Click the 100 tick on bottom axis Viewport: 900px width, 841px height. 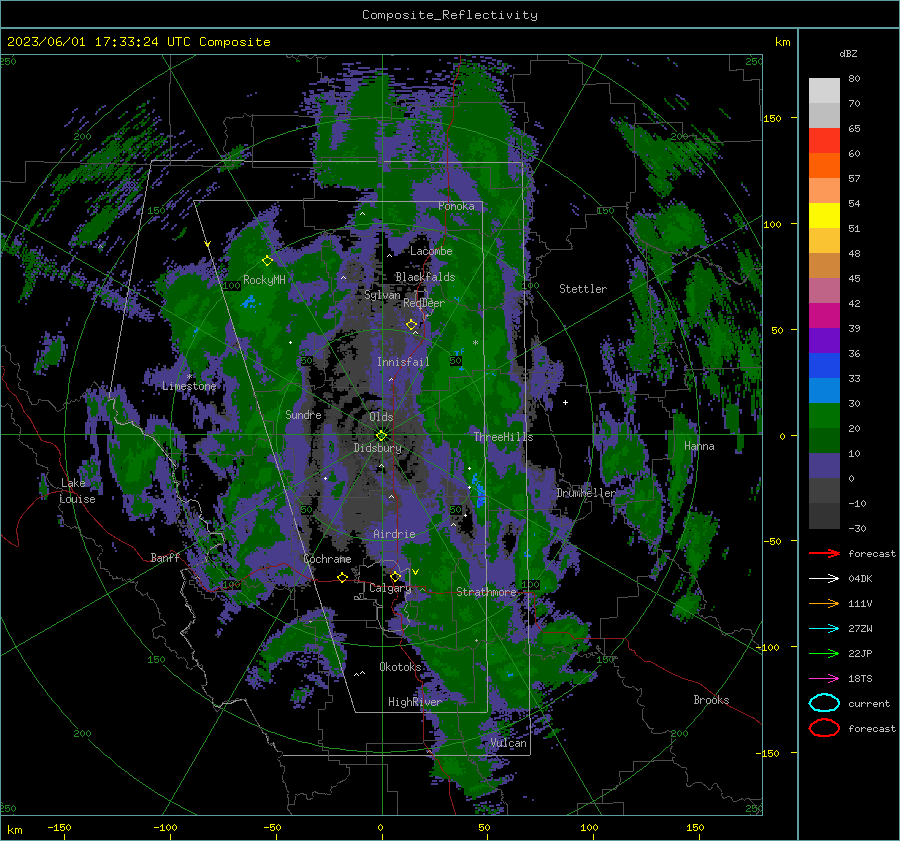(589, 827)
